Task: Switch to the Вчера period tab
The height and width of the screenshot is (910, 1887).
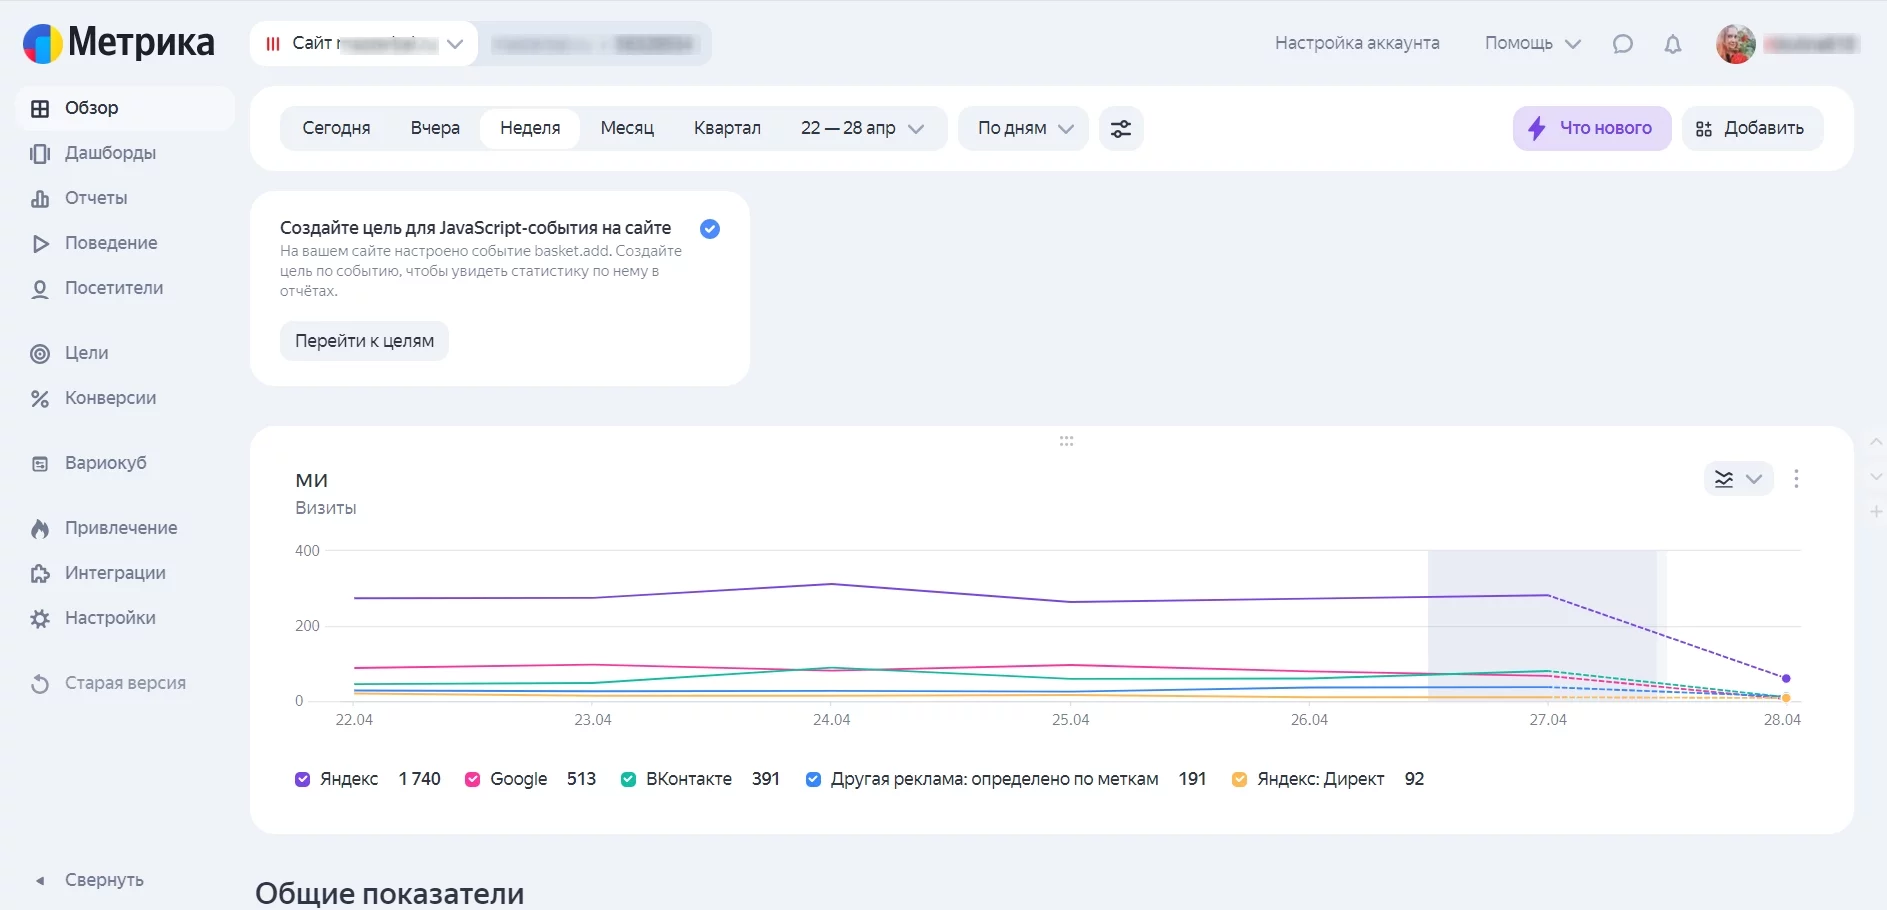Action: point(435,129)
